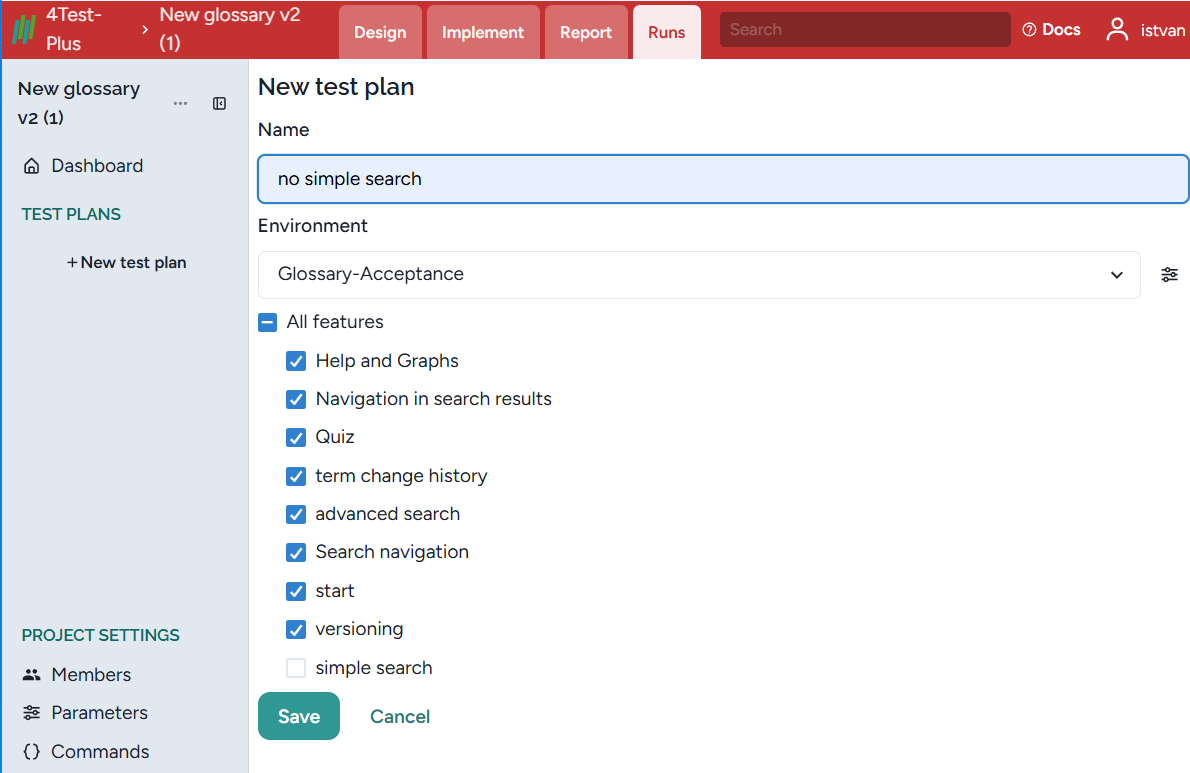This screenshot has width=1190, height=773.
Task: Open the project options ellipsis menu
Action: [180, 104]
